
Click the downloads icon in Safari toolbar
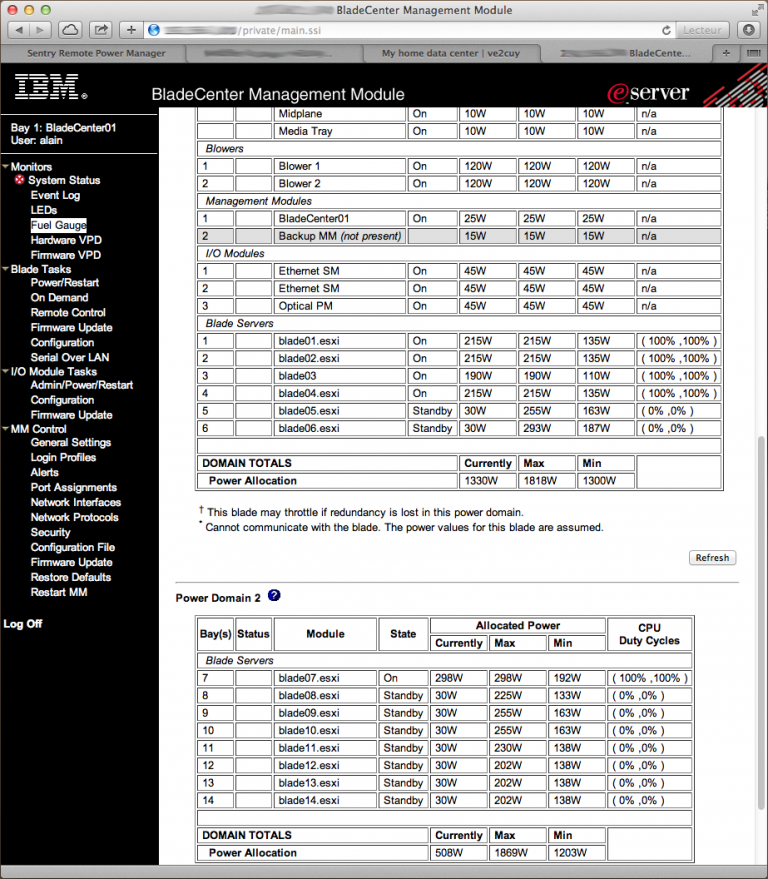748,30
